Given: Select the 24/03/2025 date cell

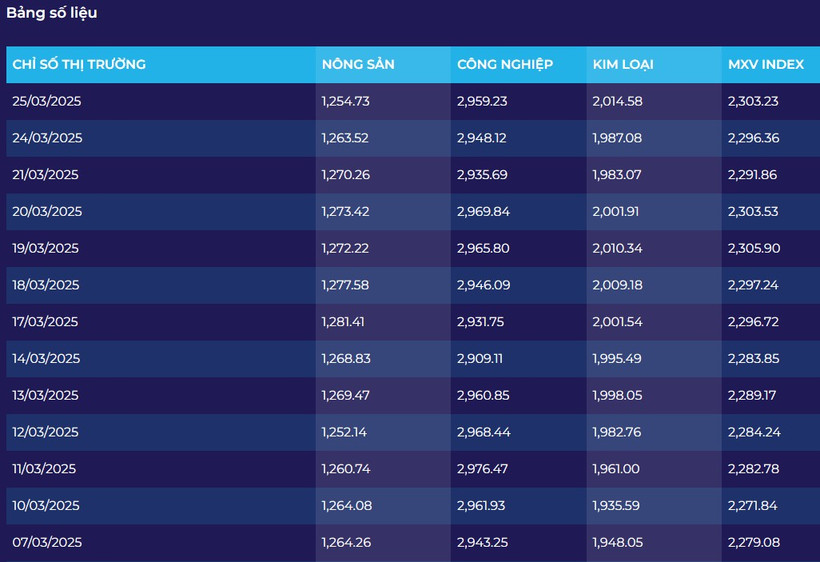Looking at the screenshot, I should click(x=47, y=138).
